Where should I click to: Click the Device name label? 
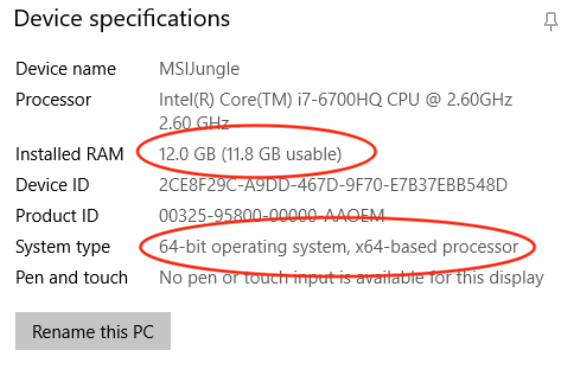(x=66, y=69)
